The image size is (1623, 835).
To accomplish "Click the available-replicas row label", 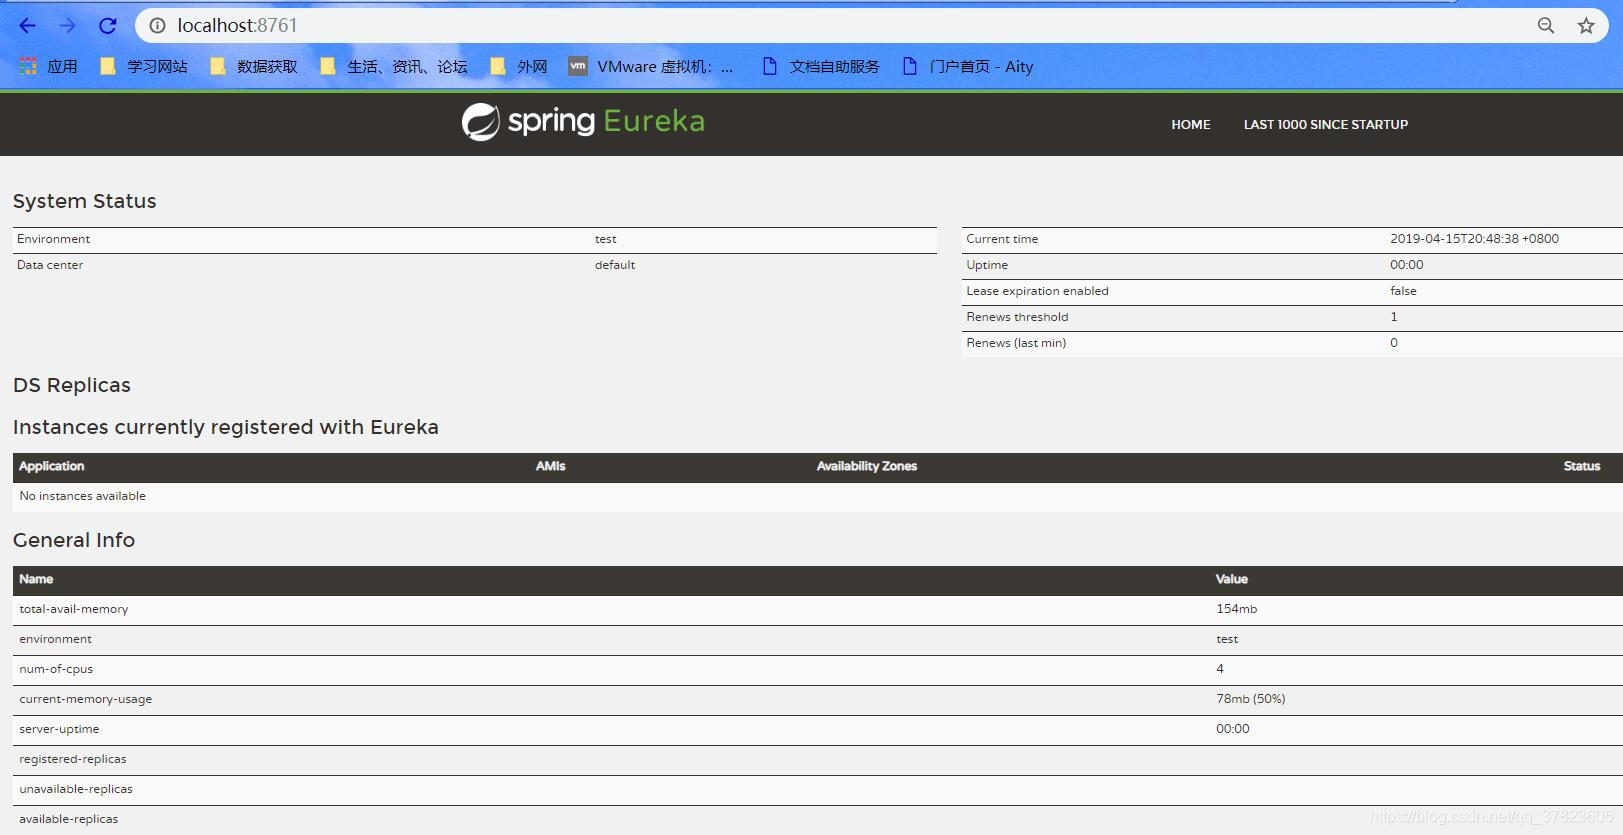I will [69, 819].
